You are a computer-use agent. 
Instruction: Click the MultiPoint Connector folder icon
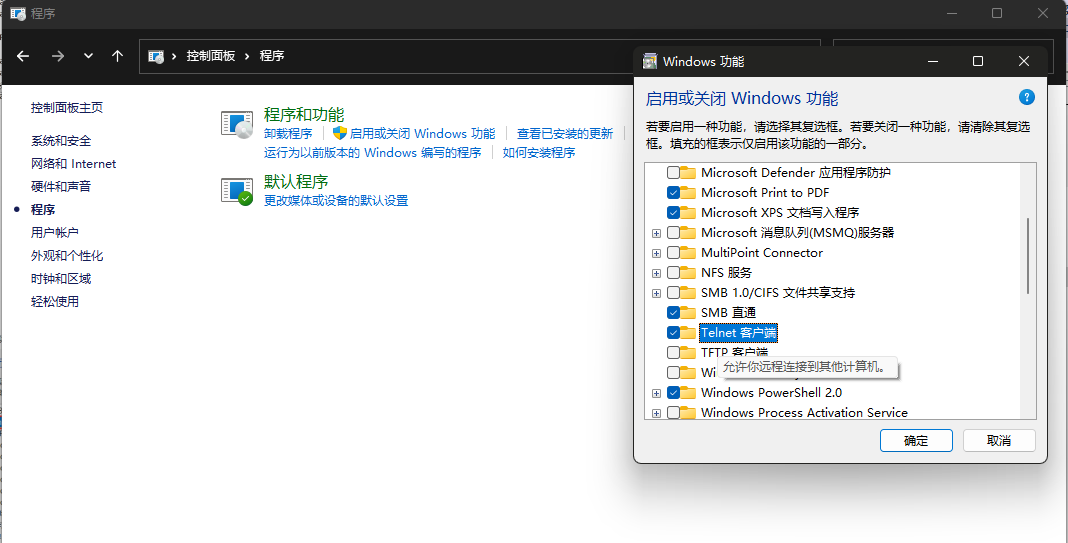tap(688, 253)
